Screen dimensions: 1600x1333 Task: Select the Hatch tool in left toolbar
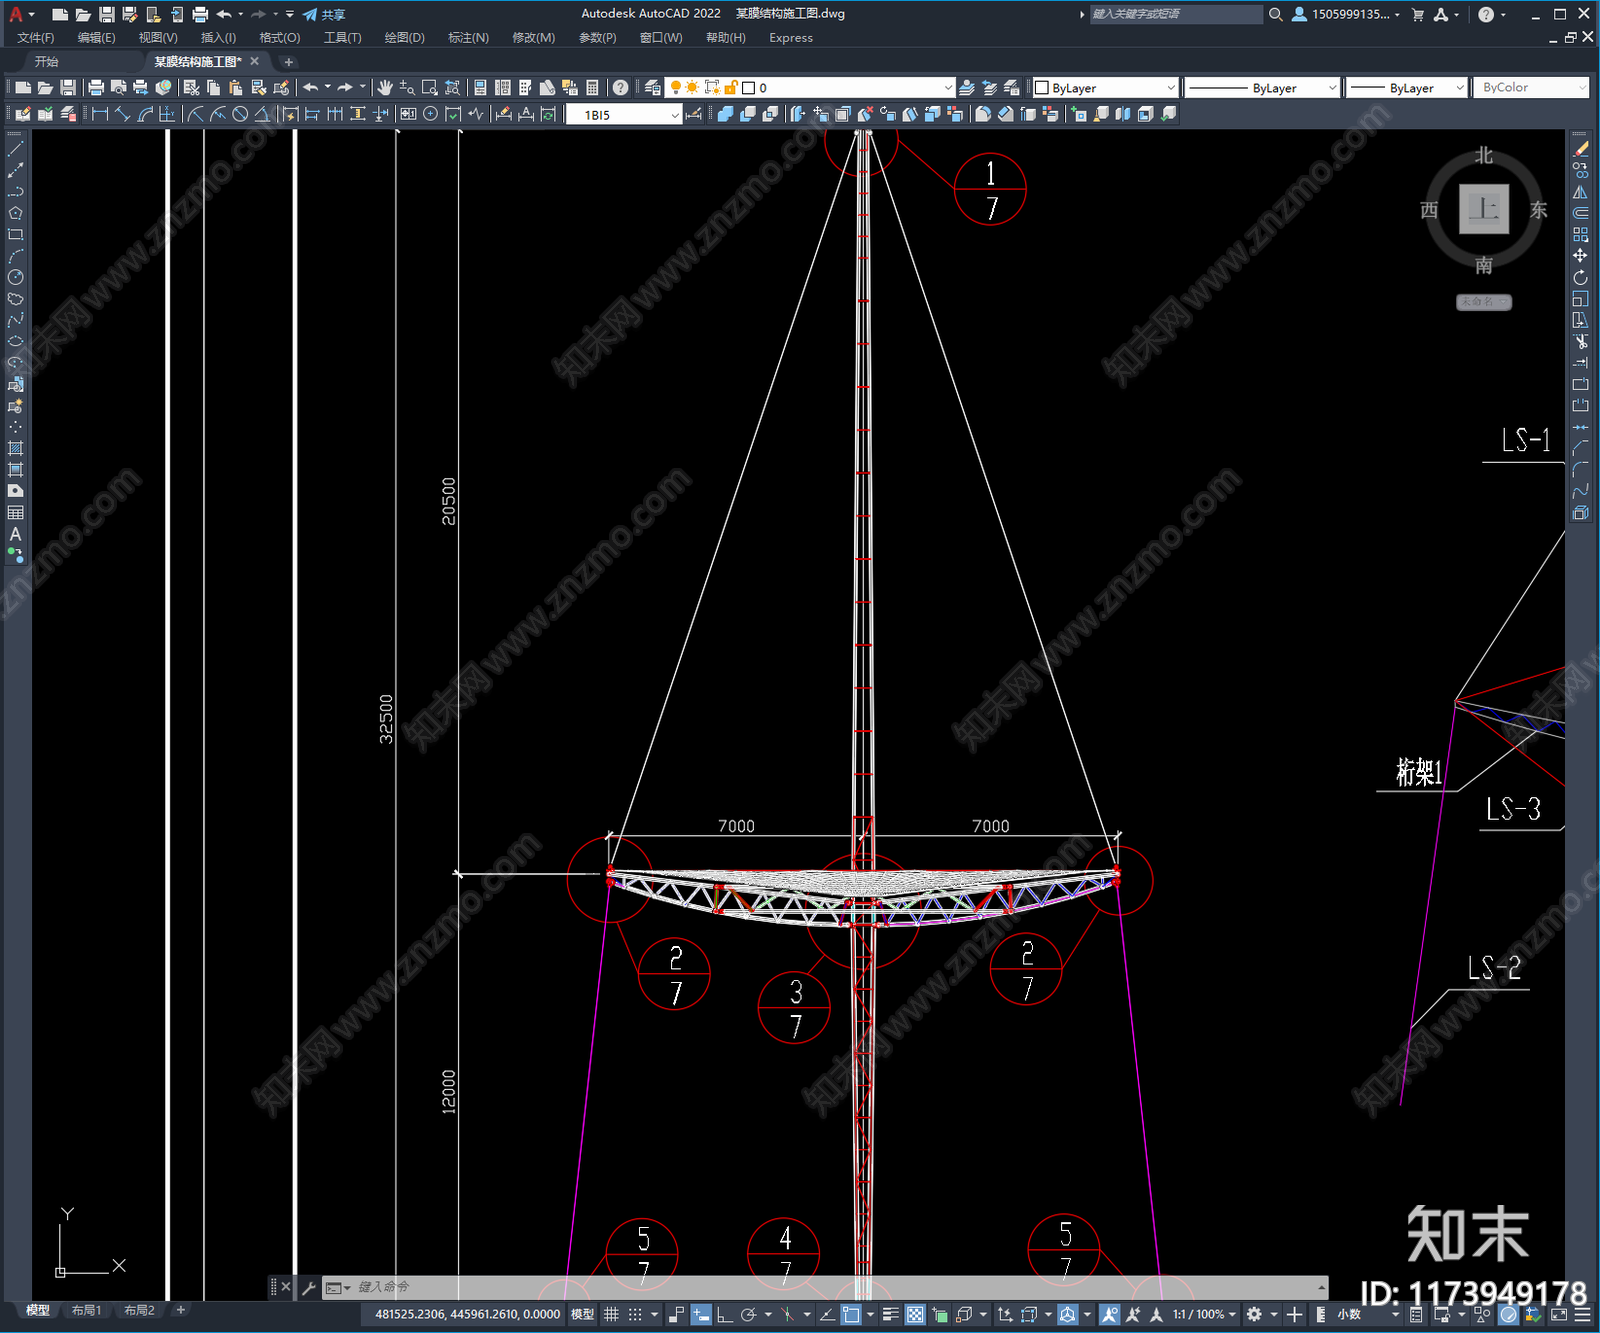[x=15, y=449]
